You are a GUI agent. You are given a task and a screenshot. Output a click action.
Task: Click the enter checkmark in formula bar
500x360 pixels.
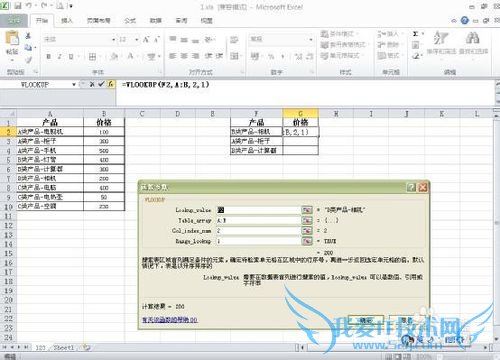click(101, 85)
